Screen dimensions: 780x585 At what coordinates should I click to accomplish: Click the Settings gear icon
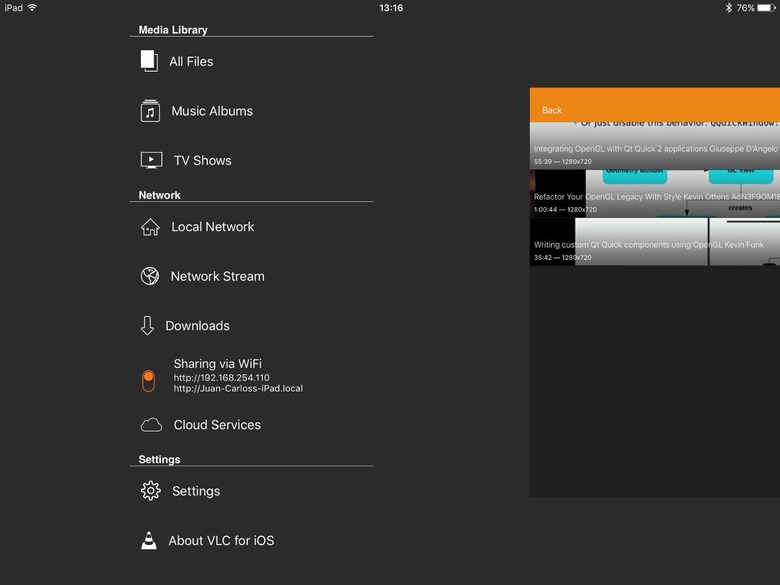pos(150,491)
